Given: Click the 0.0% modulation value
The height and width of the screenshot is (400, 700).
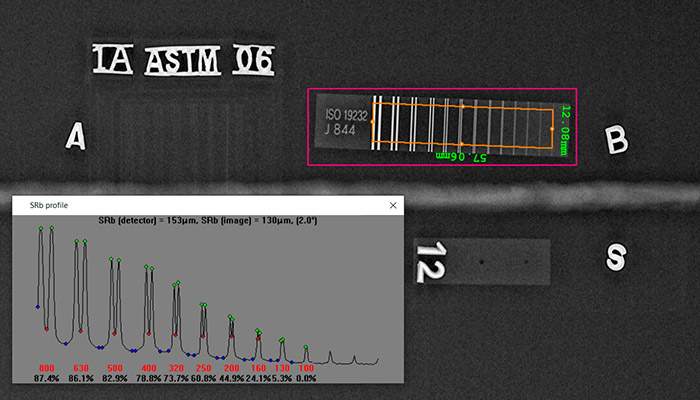Looking at the screenshot, I should [304, 378].
